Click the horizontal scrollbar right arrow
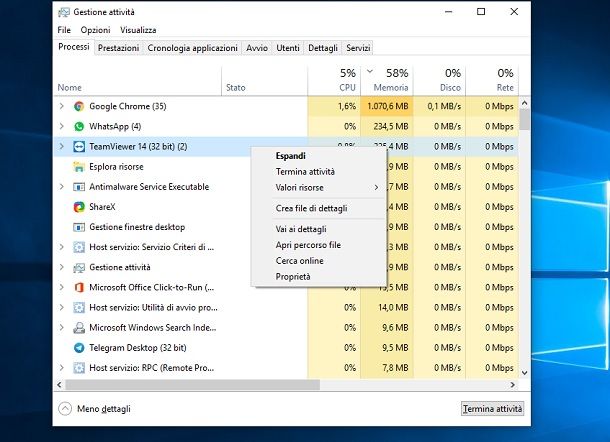The image size is (610, 442). pyautogui.click(x=513, y=385)
